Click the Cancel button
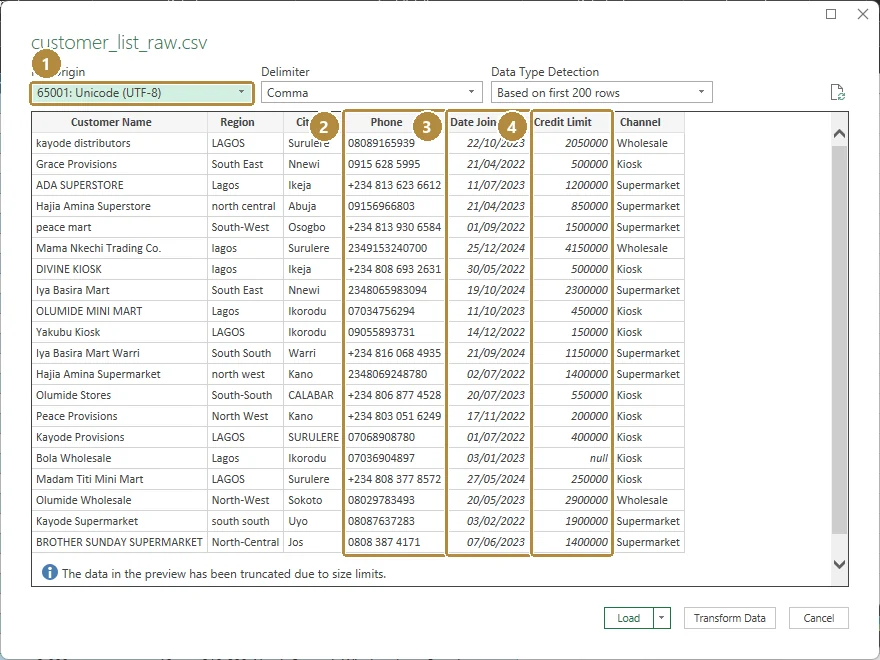 [818, 618]
